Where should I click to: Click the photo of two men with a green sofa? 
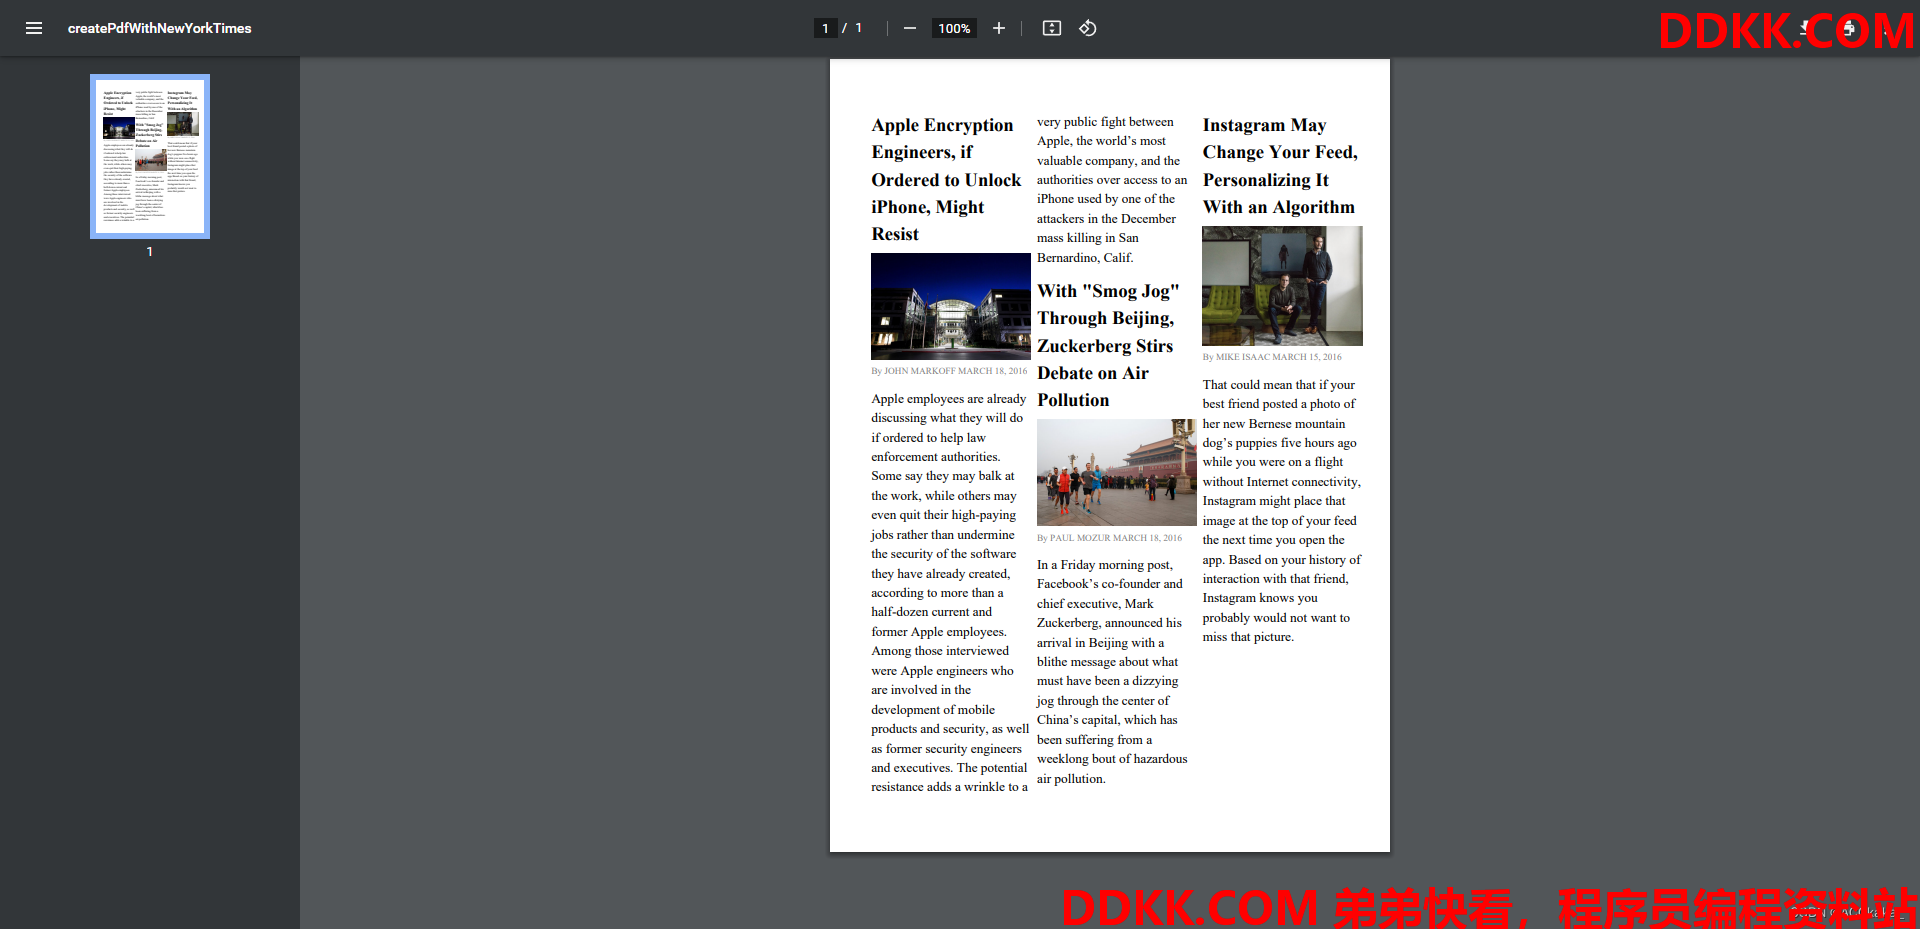tap(1282, 286)
